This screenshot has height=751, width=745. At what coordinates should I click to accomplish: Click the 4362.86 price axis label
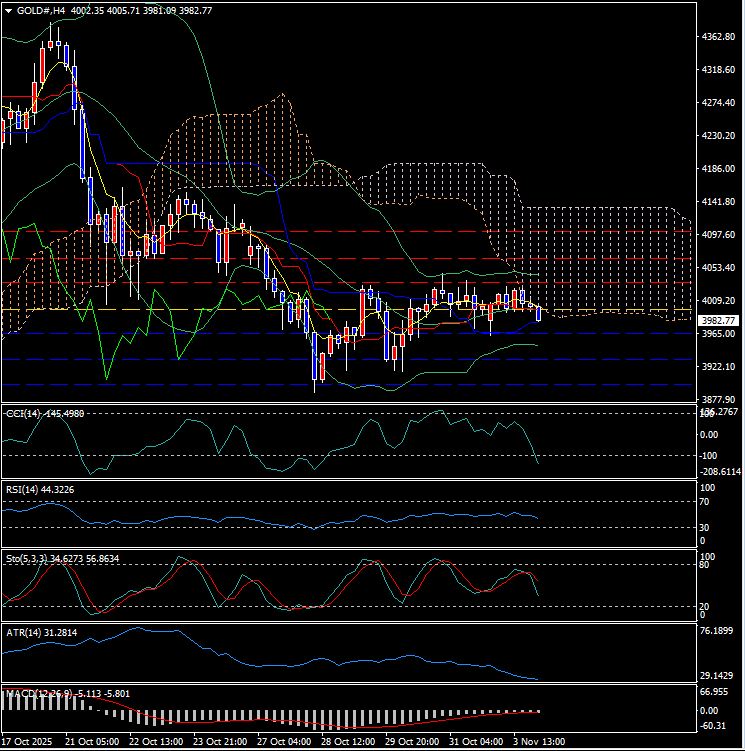(719, 37)
